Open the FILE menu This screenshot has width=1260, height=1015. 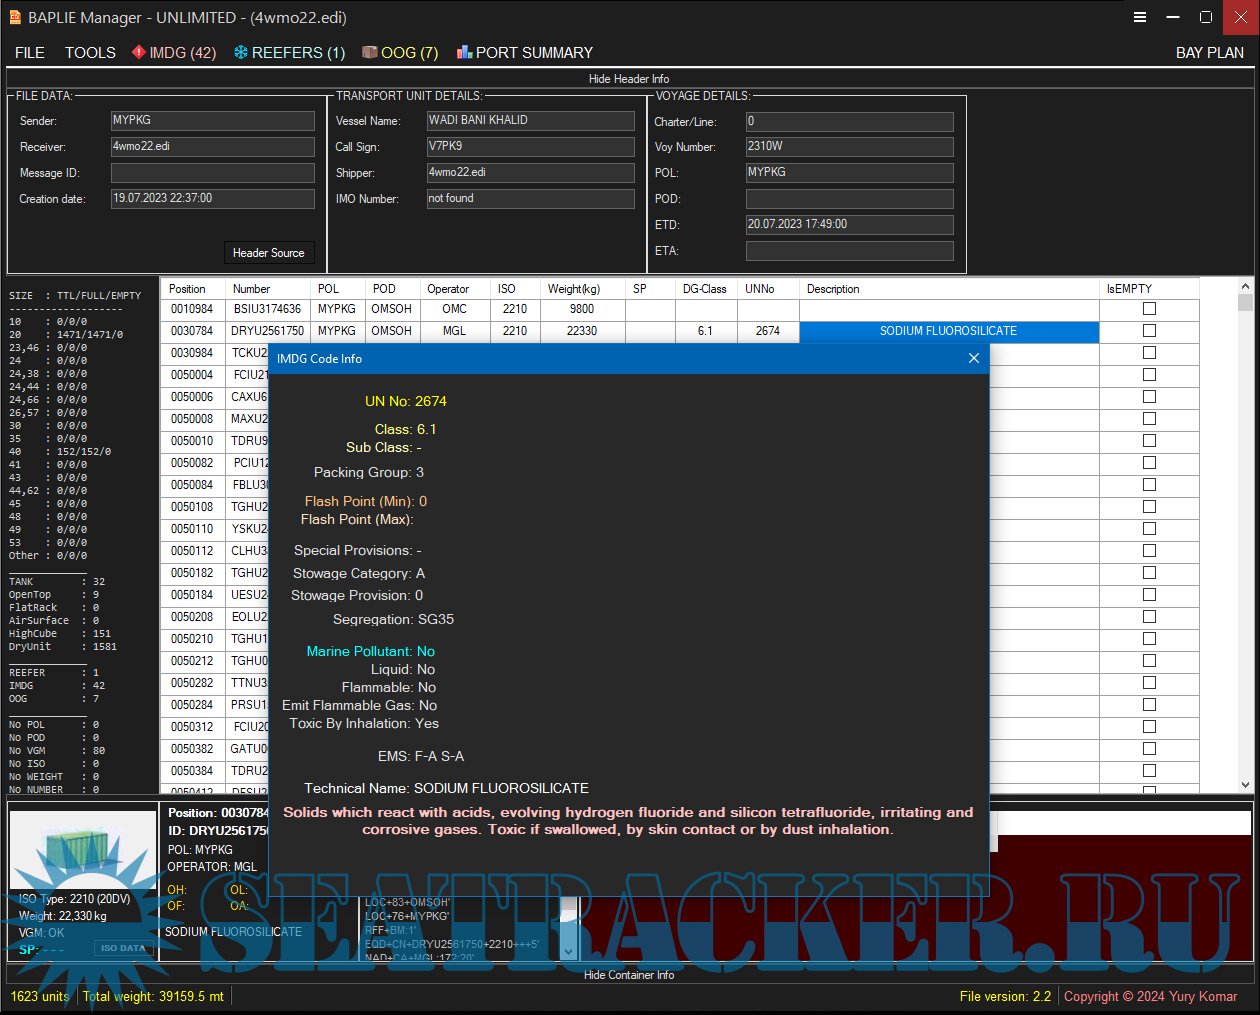30,53
